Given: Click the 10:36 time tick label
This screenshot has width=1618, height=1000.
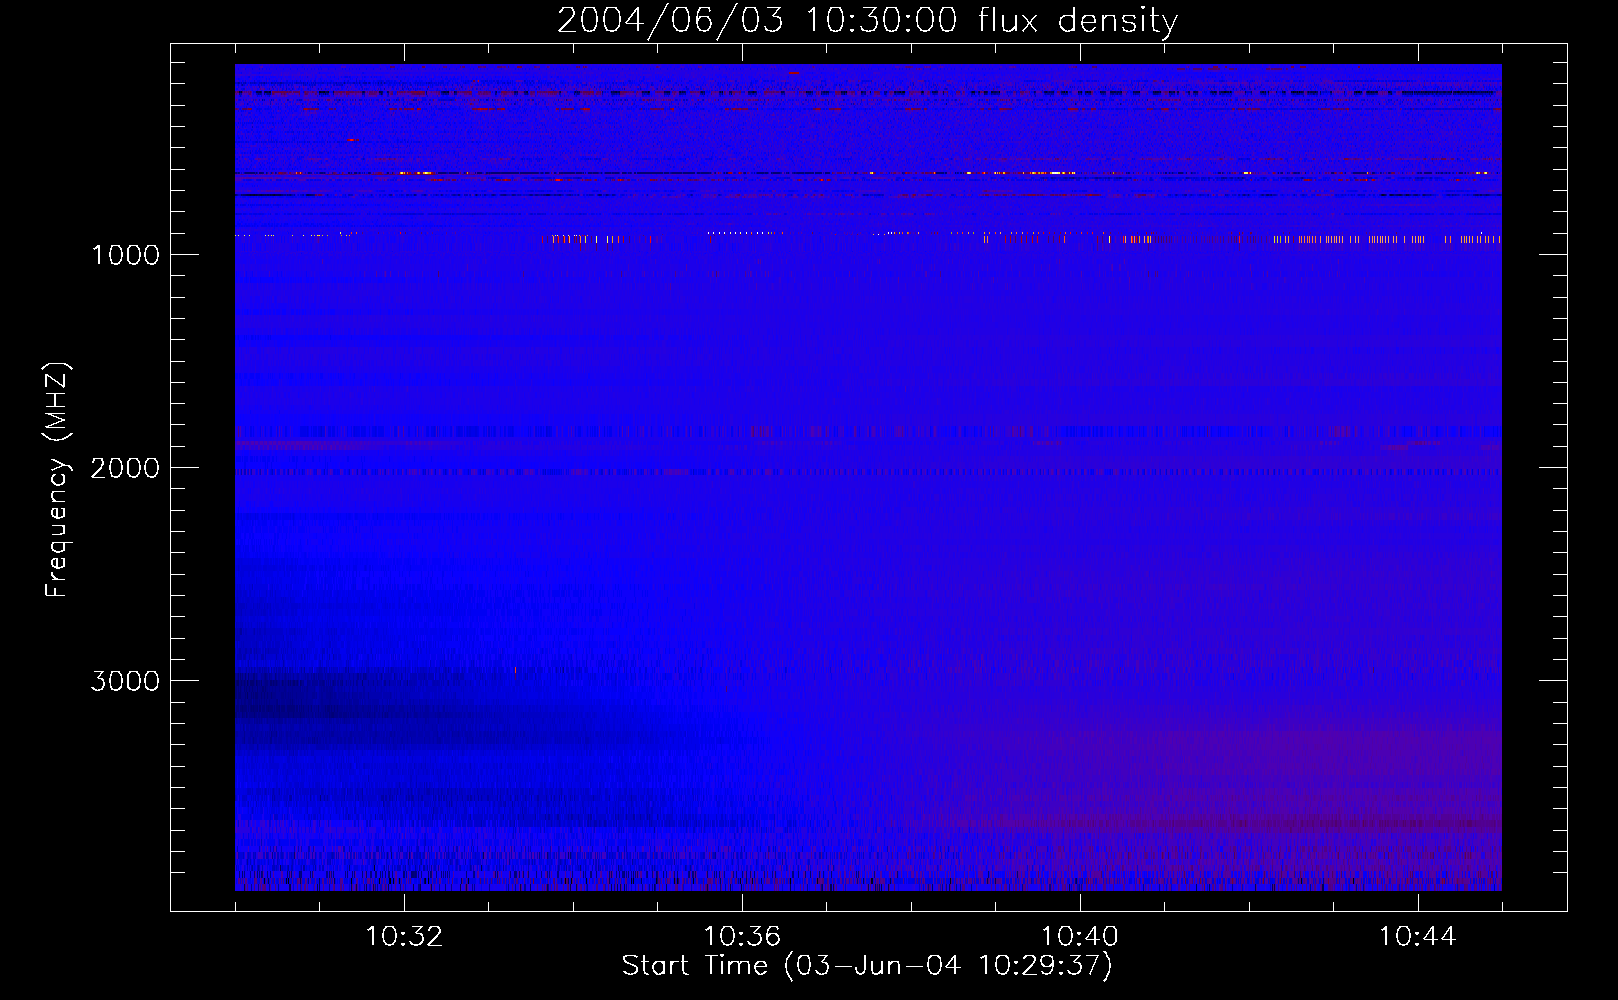Looking at the screenshot, I should (742, 937).
